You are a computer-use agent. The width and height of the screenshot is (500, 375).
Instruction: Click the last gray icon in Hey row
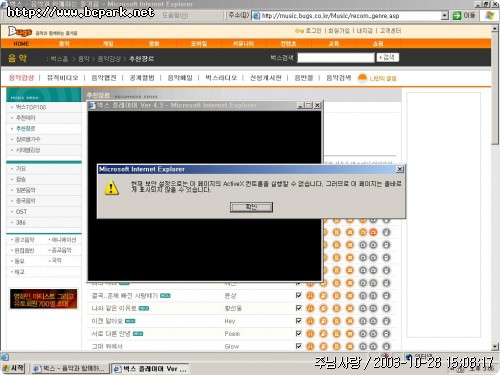[386, 321]
